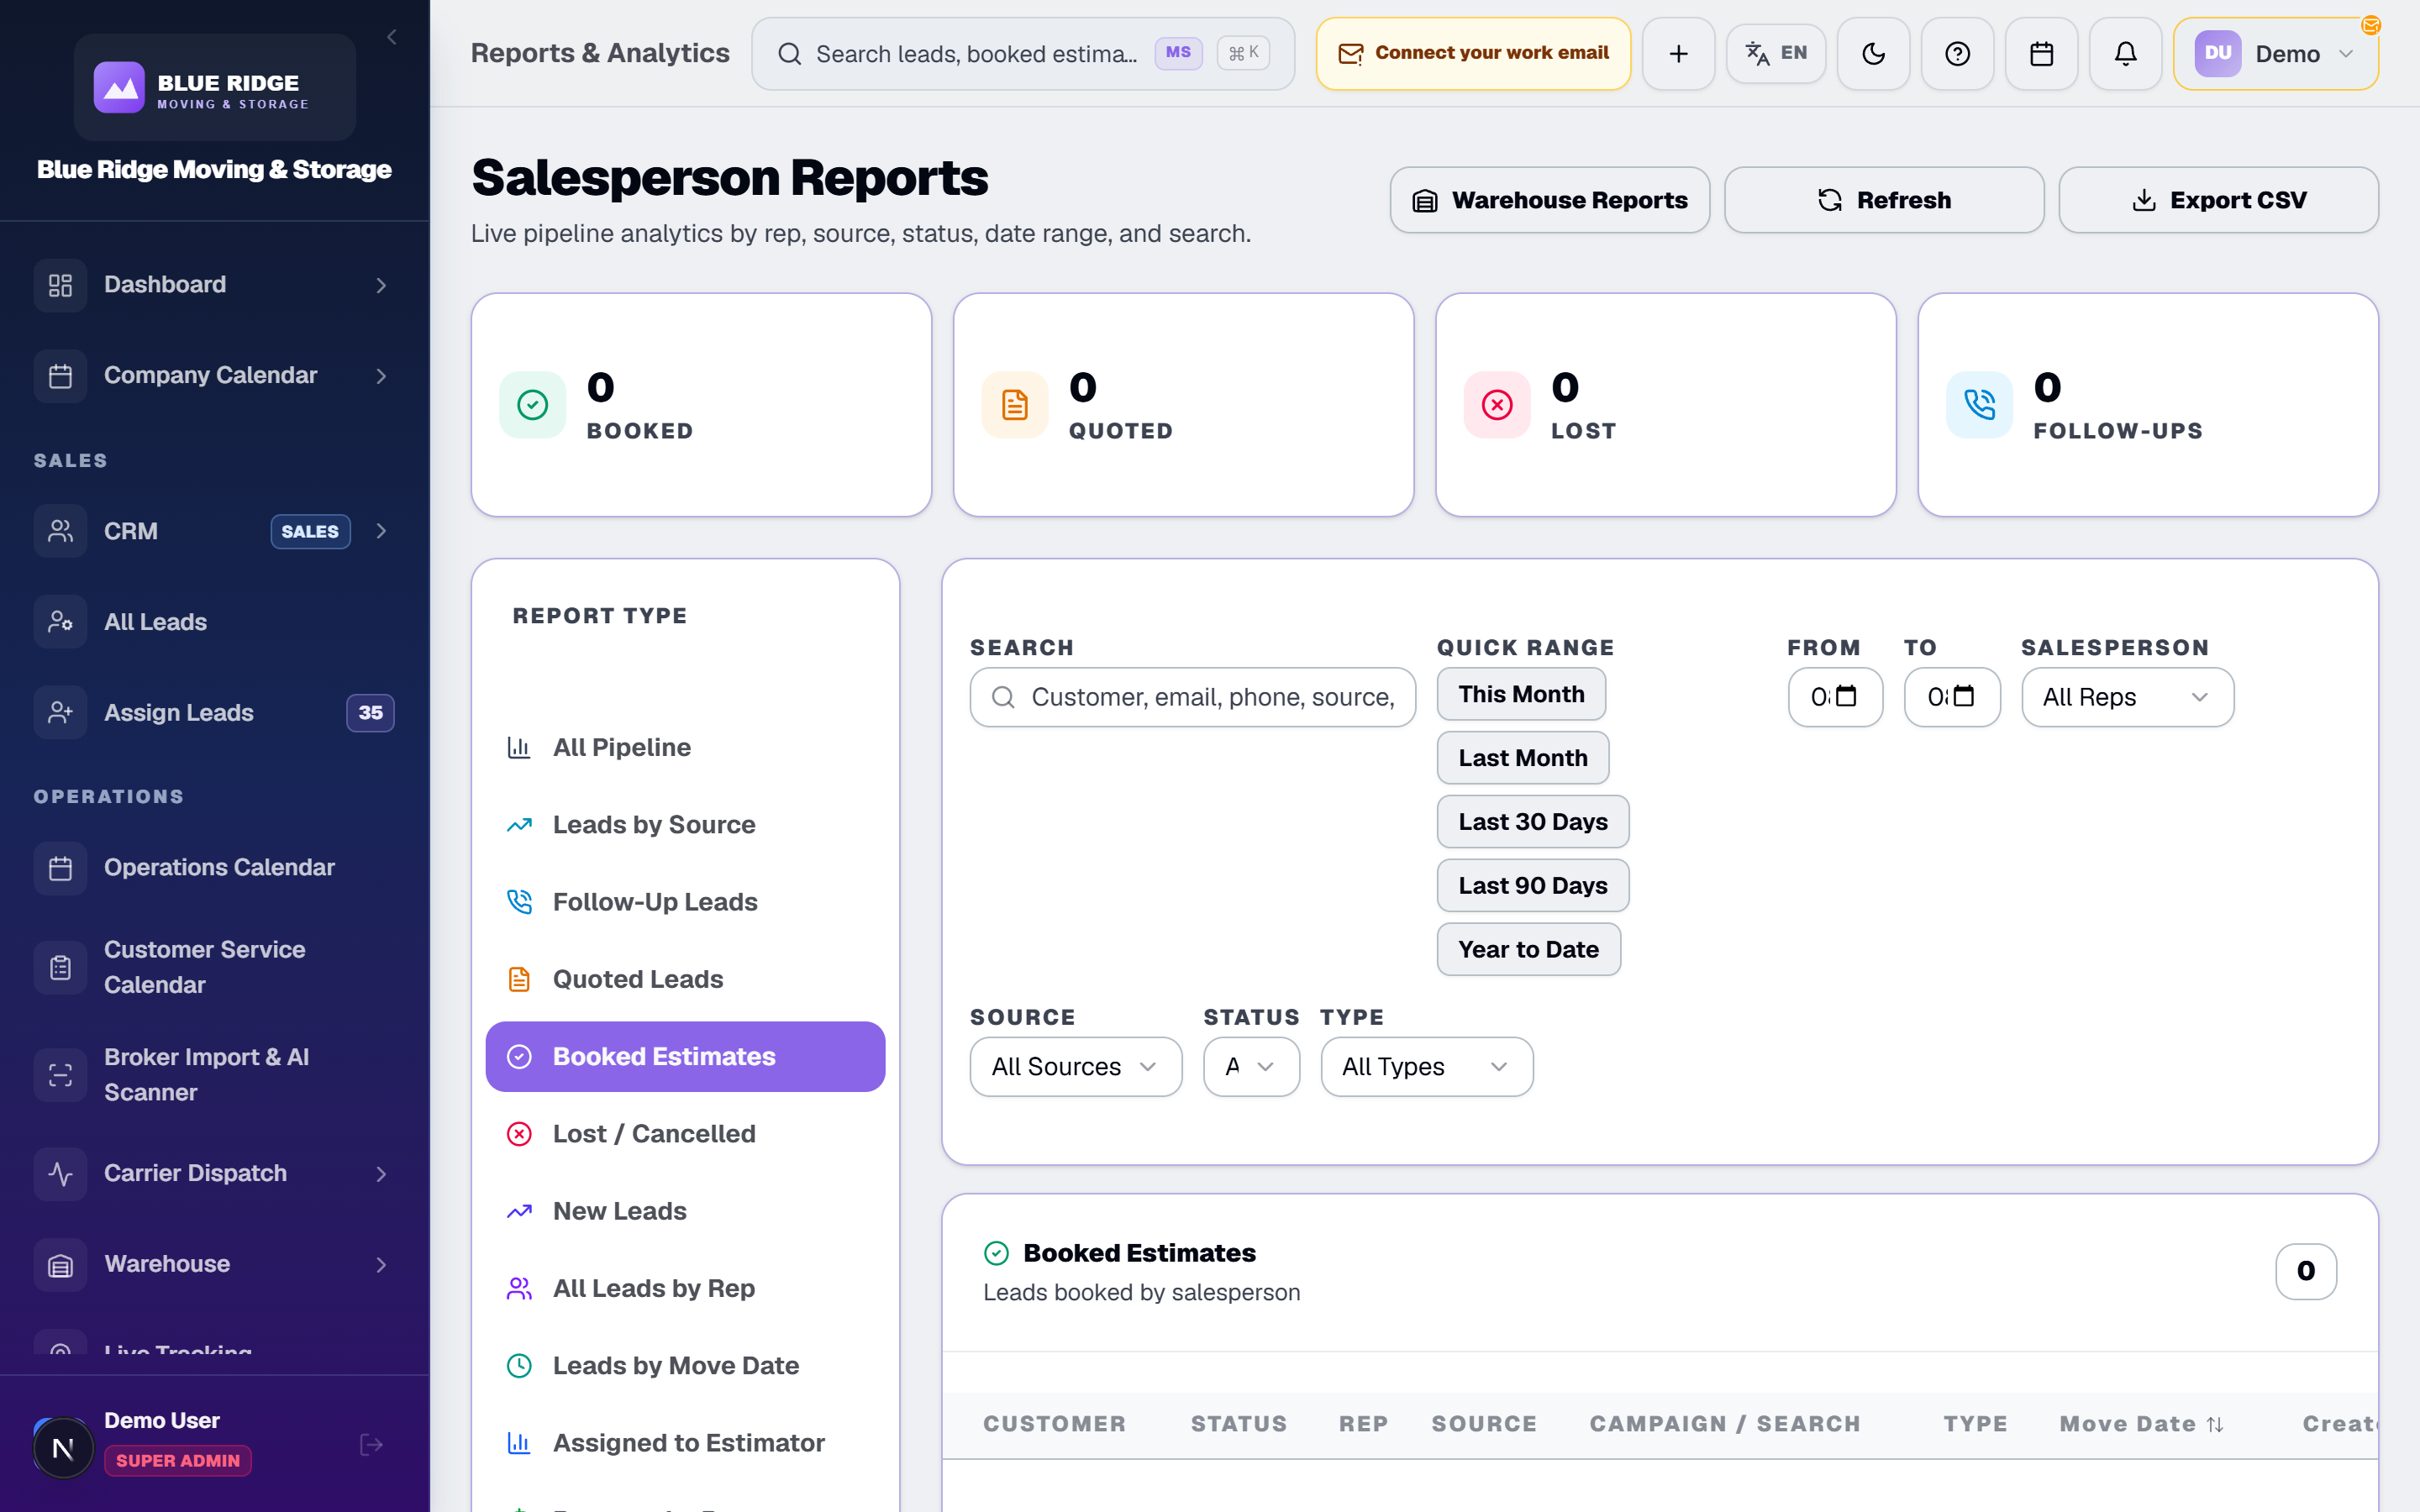Switch language with the EN button

tap(1775, 54)
